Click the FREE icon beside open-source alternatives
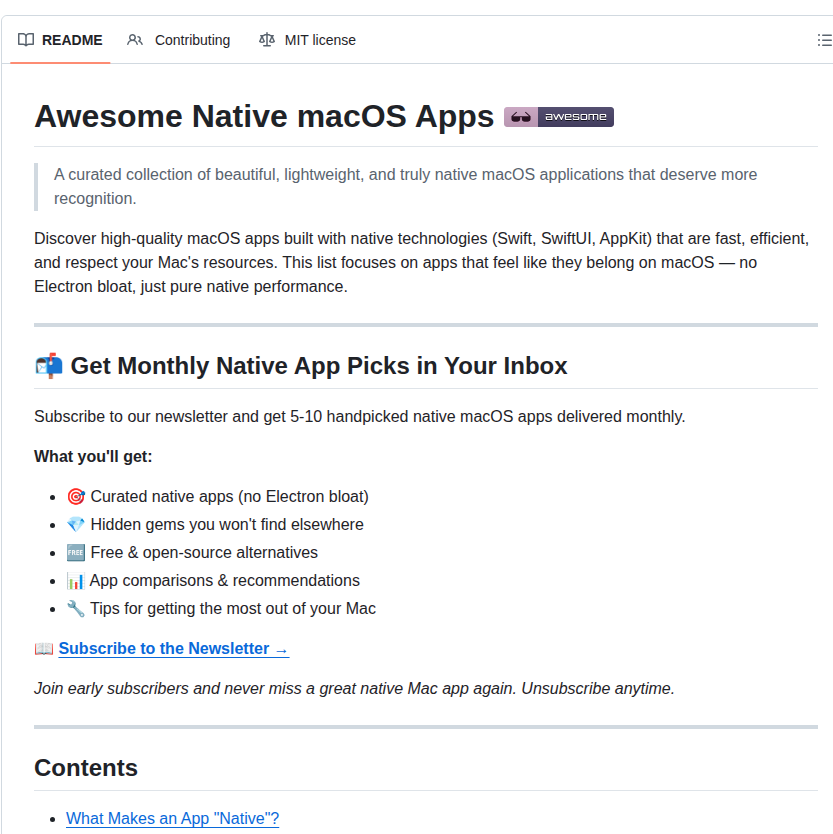This screenshot has height=834, width=833. coord(77,552)
